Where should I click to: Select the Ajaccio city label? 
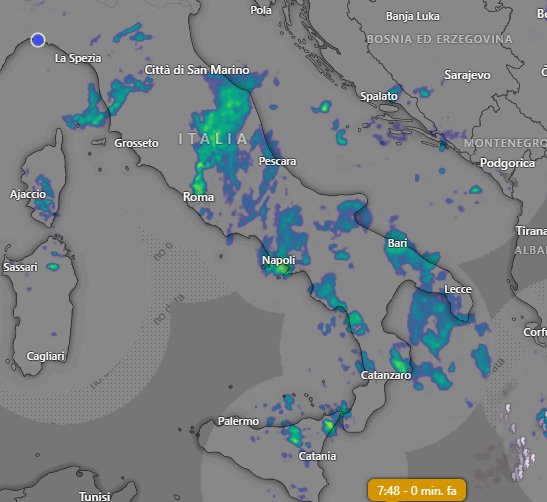pyautogui.click(x=28, y=194)
